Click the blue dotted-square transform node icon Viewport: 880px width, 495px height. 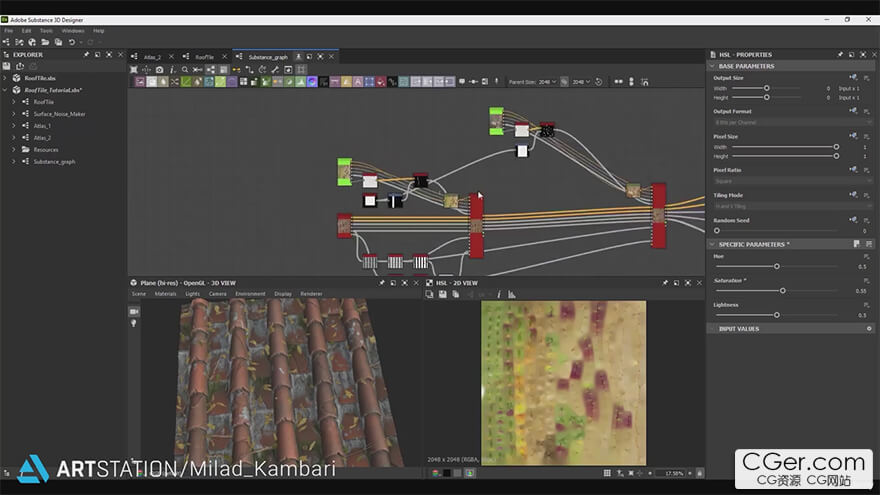pos(369,82)
